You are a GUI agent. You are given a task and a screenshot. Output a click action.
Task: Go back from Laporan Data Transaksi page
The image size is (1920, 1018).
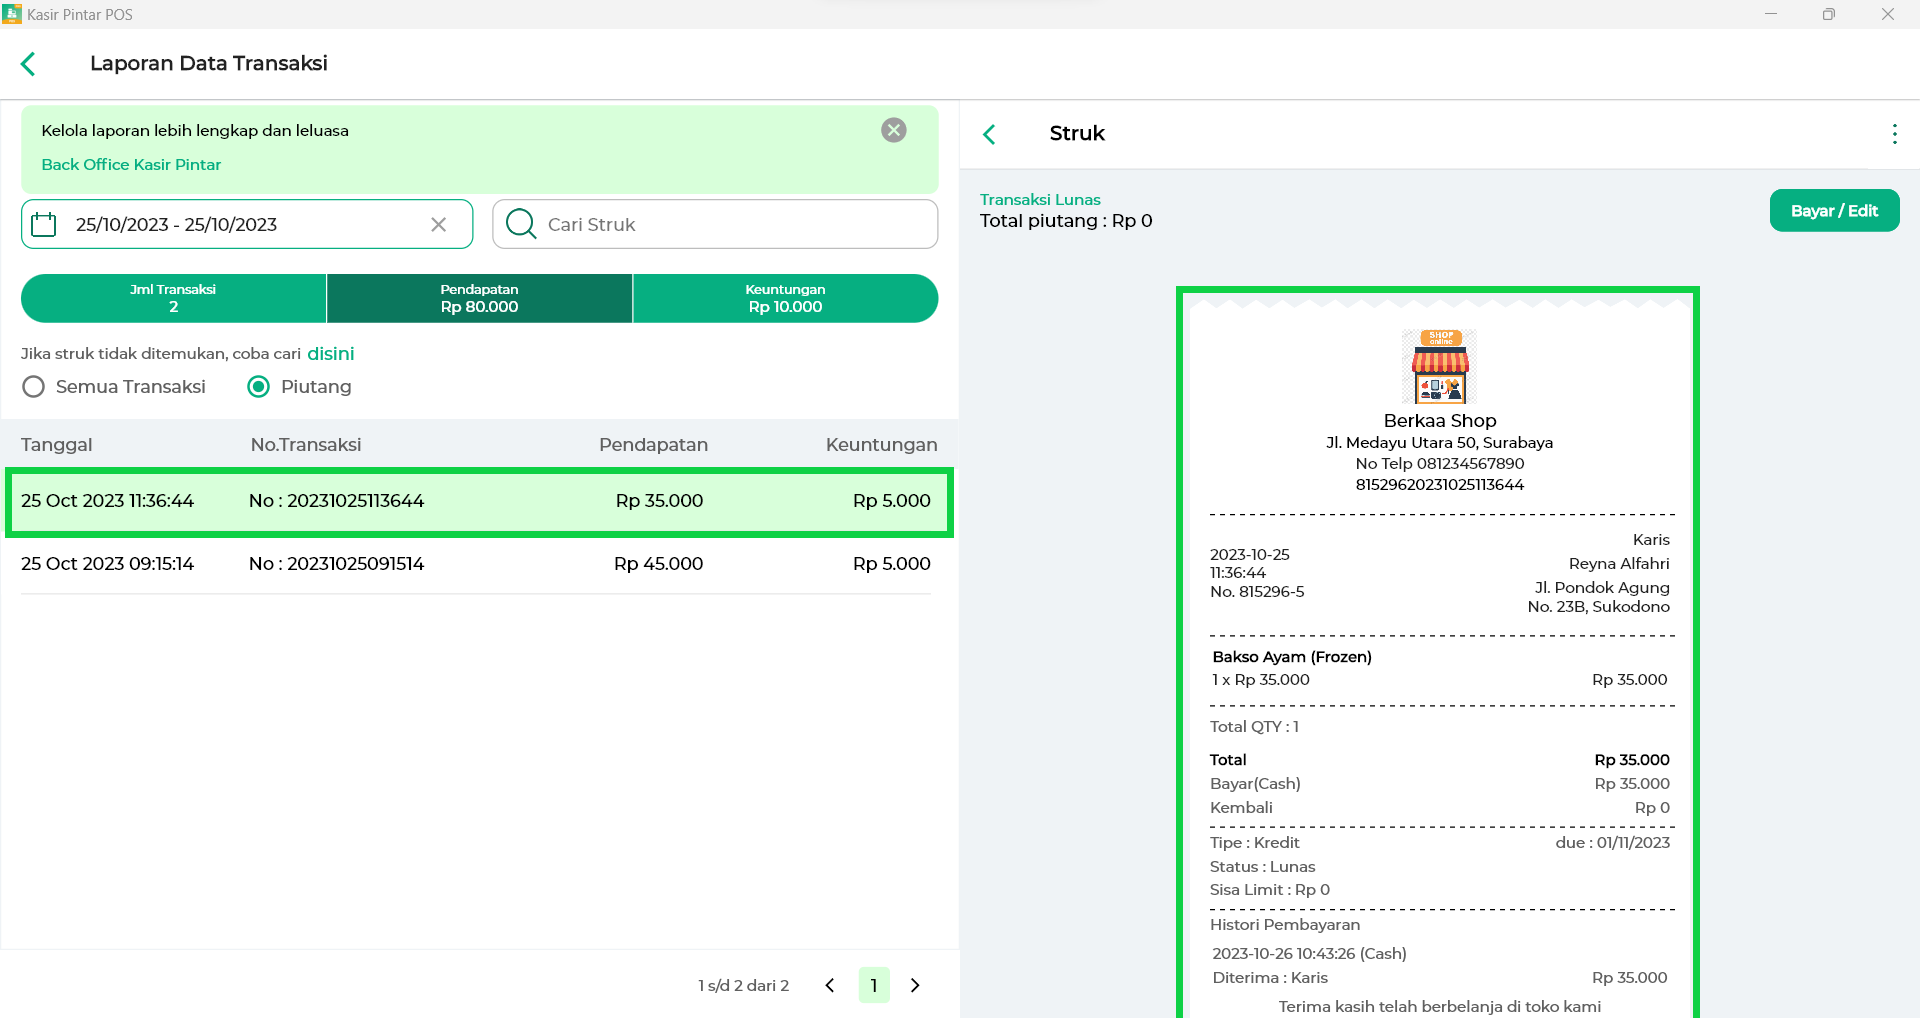28,64
